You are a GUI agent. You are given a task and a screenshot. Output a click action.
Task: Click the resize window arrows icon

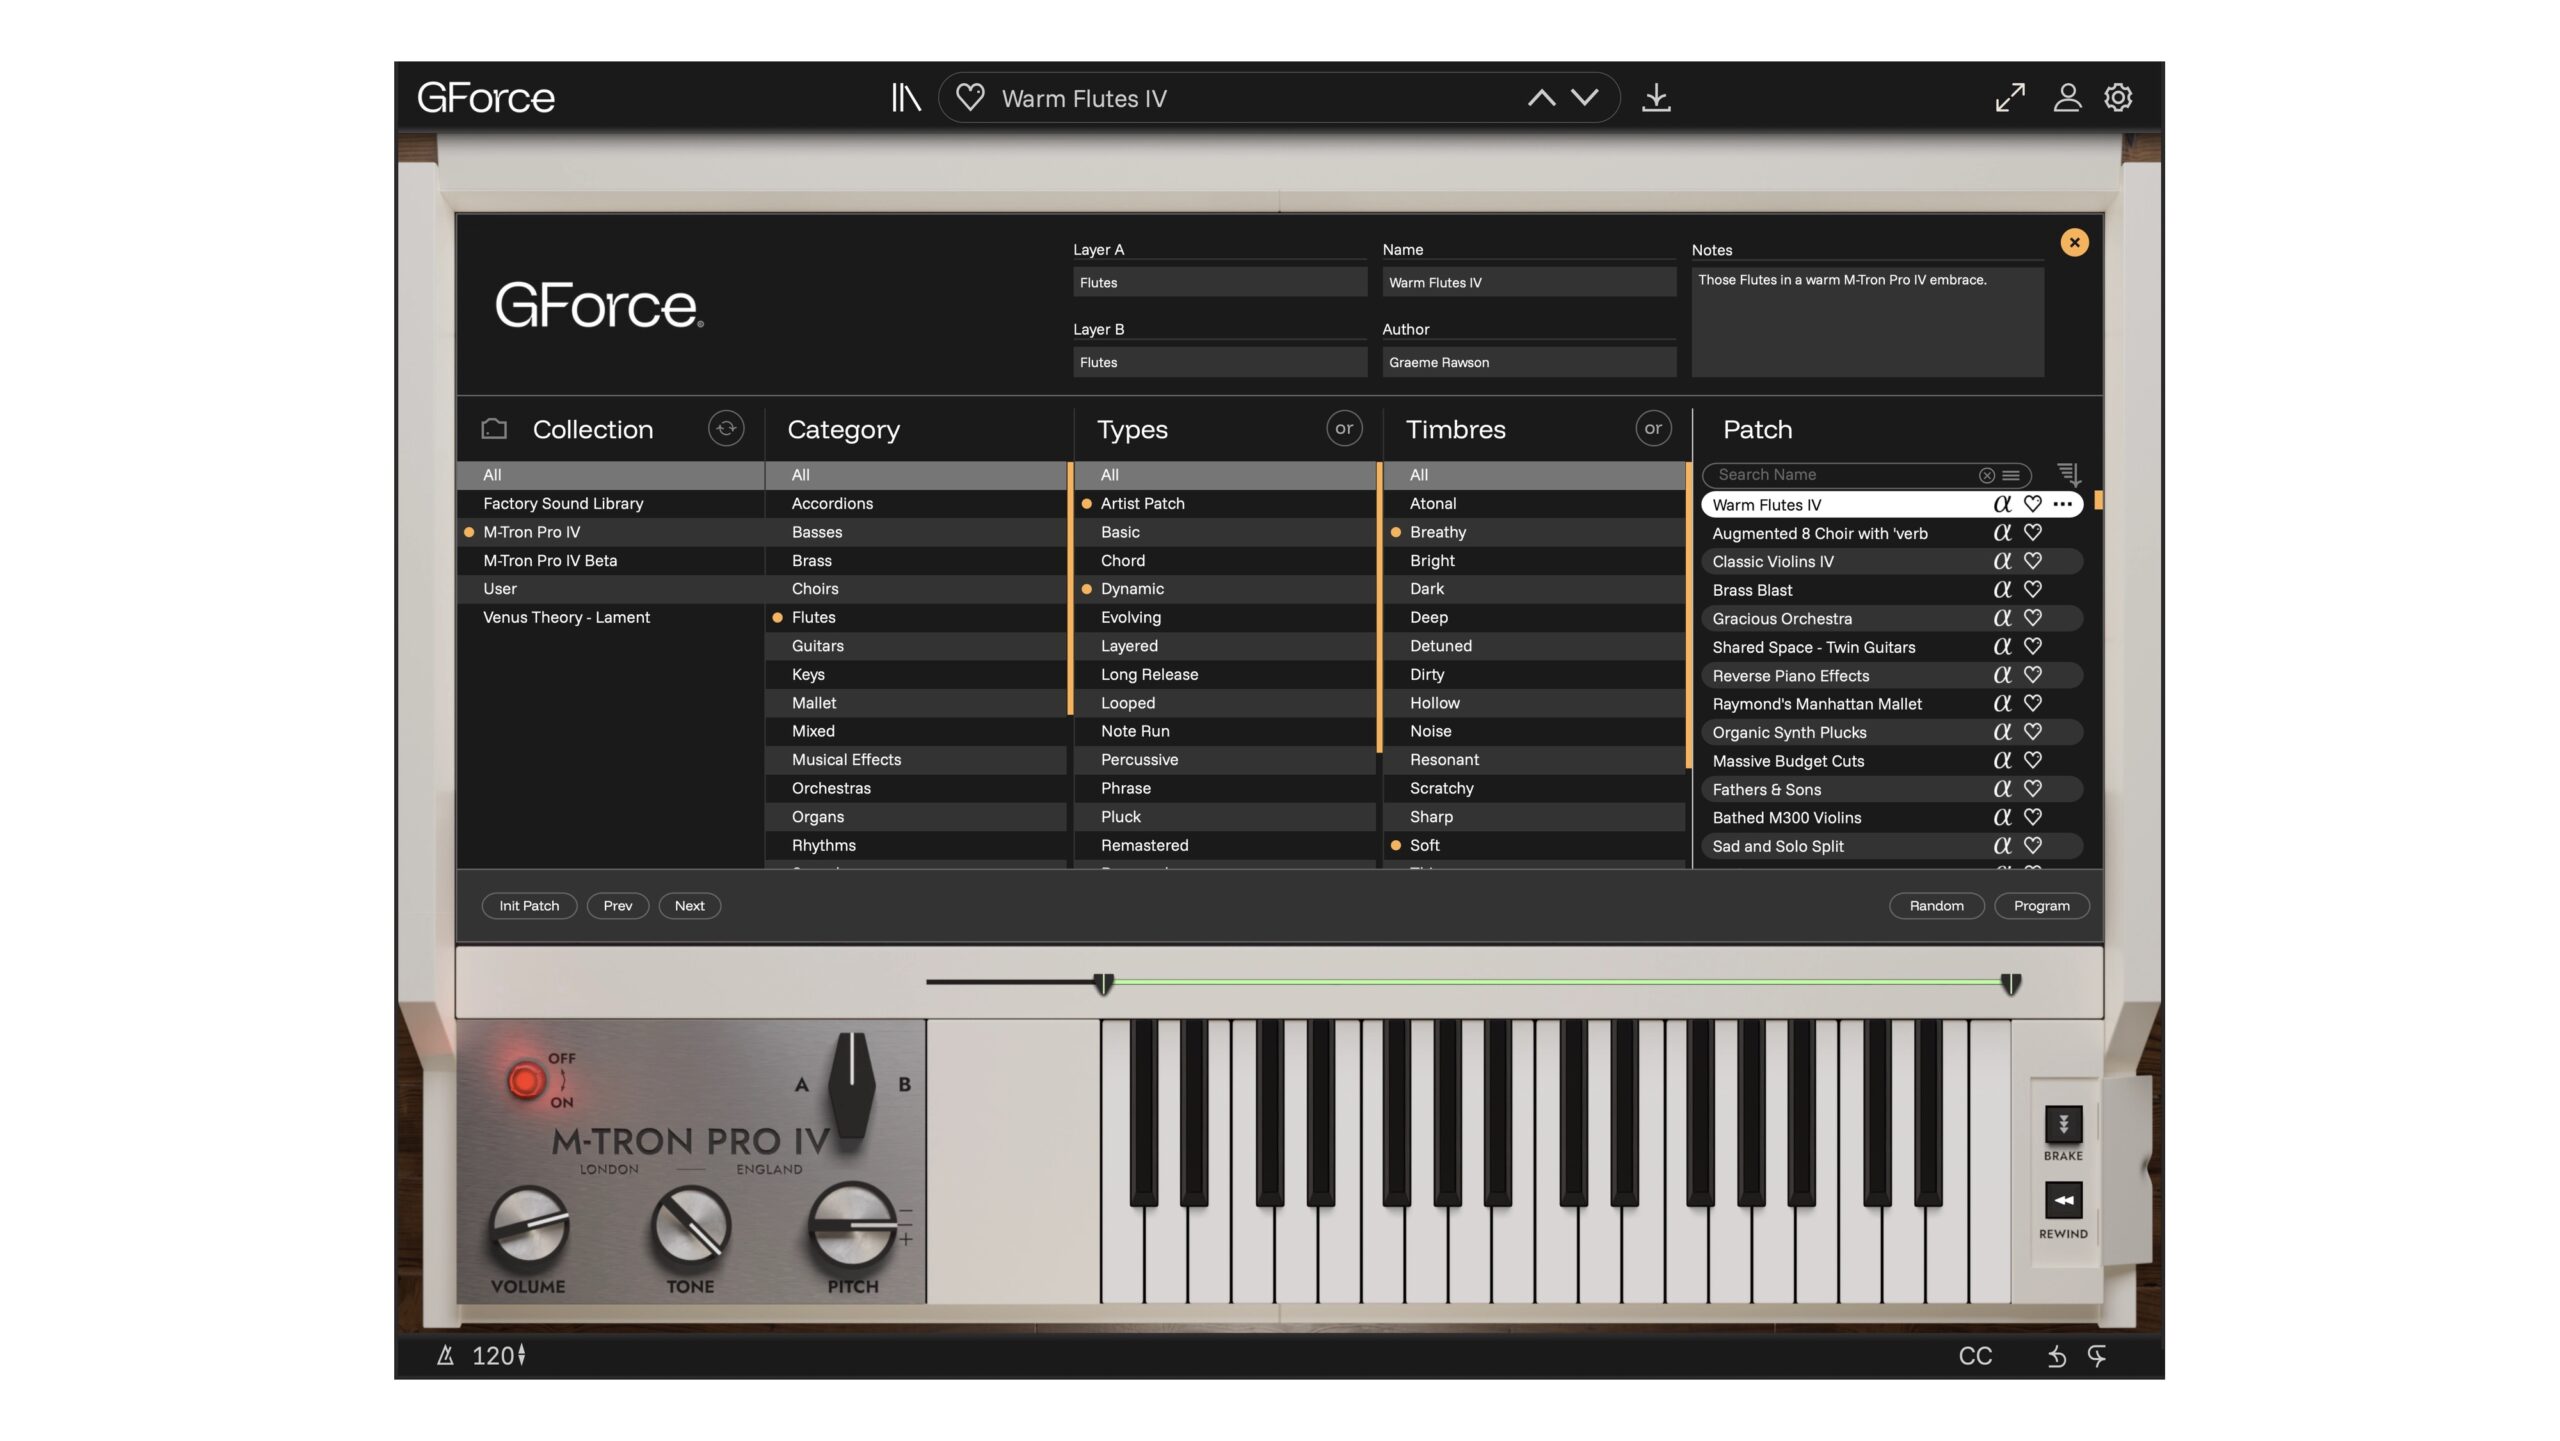pos(2010,98)
